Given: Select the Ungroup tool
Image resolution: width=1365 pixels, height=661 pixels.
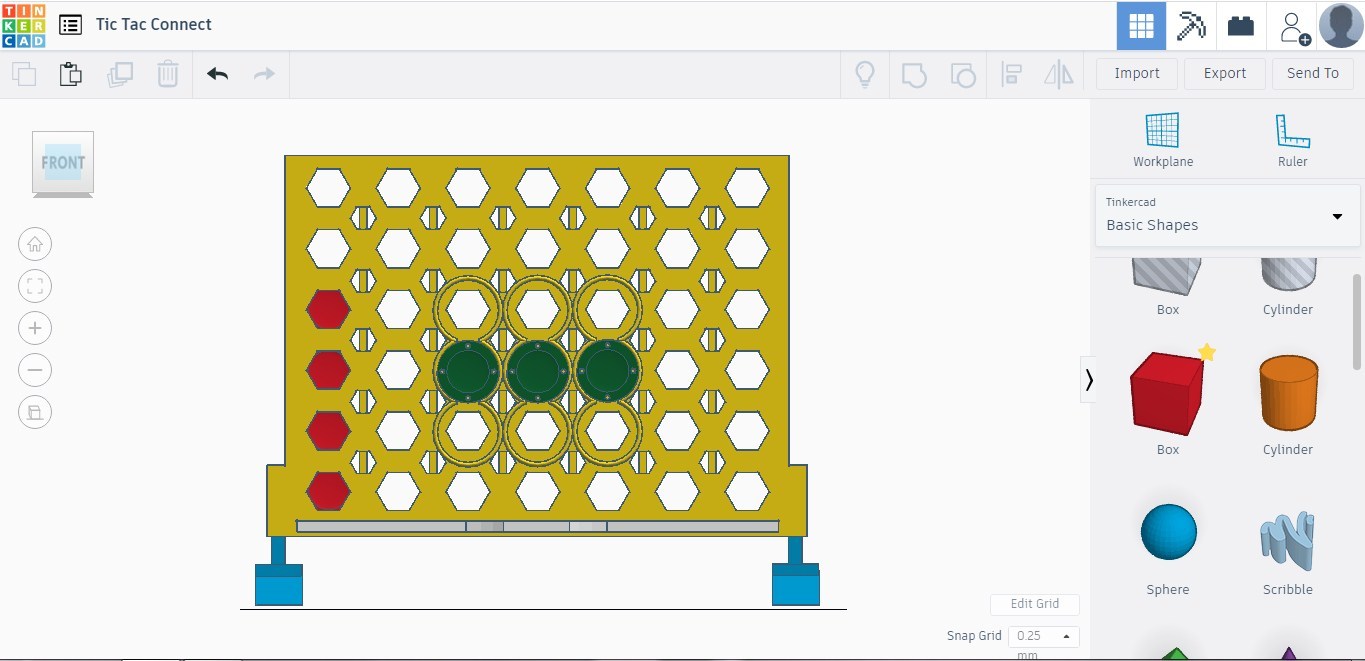Looking at the screenshot, I should [x=962, y=73].
